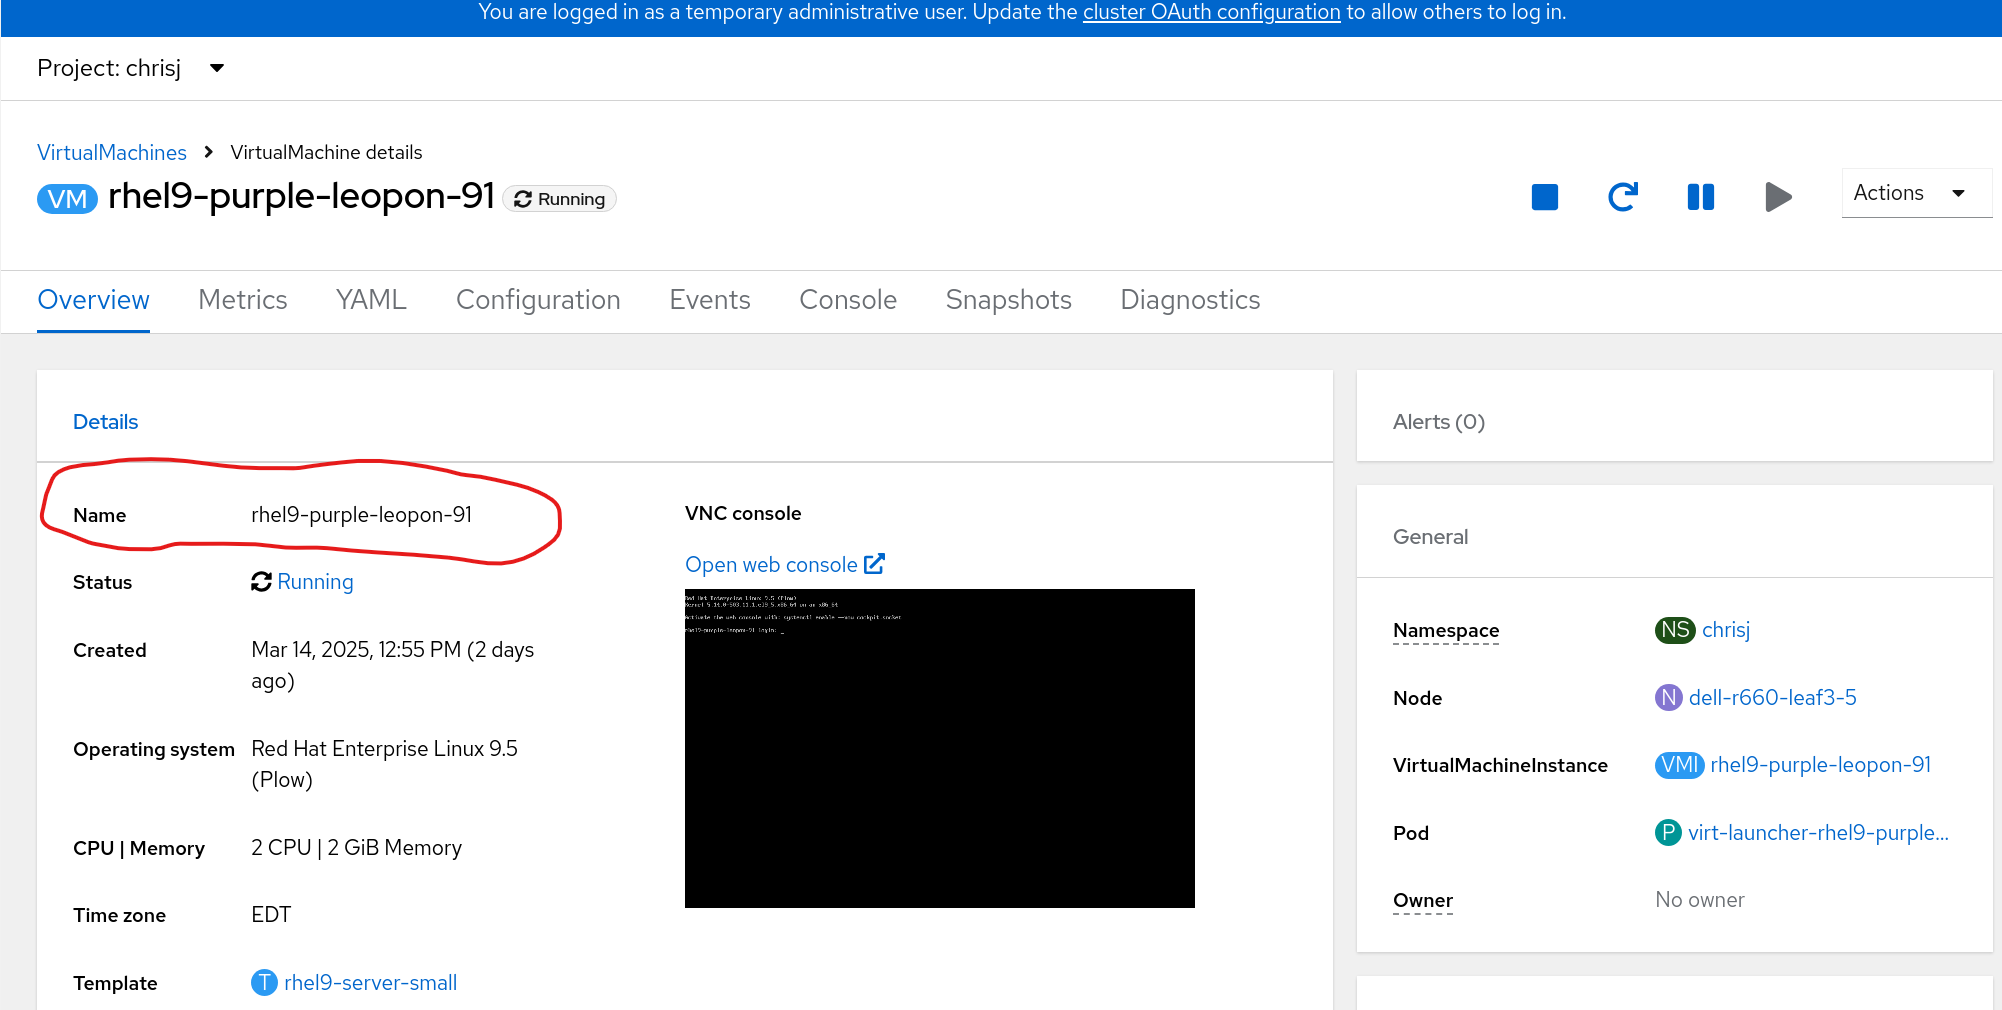The height and width of the screenshot is (1010, 2002).
Task: Click the Details section heading link
Action: click(x=105, y=422)
